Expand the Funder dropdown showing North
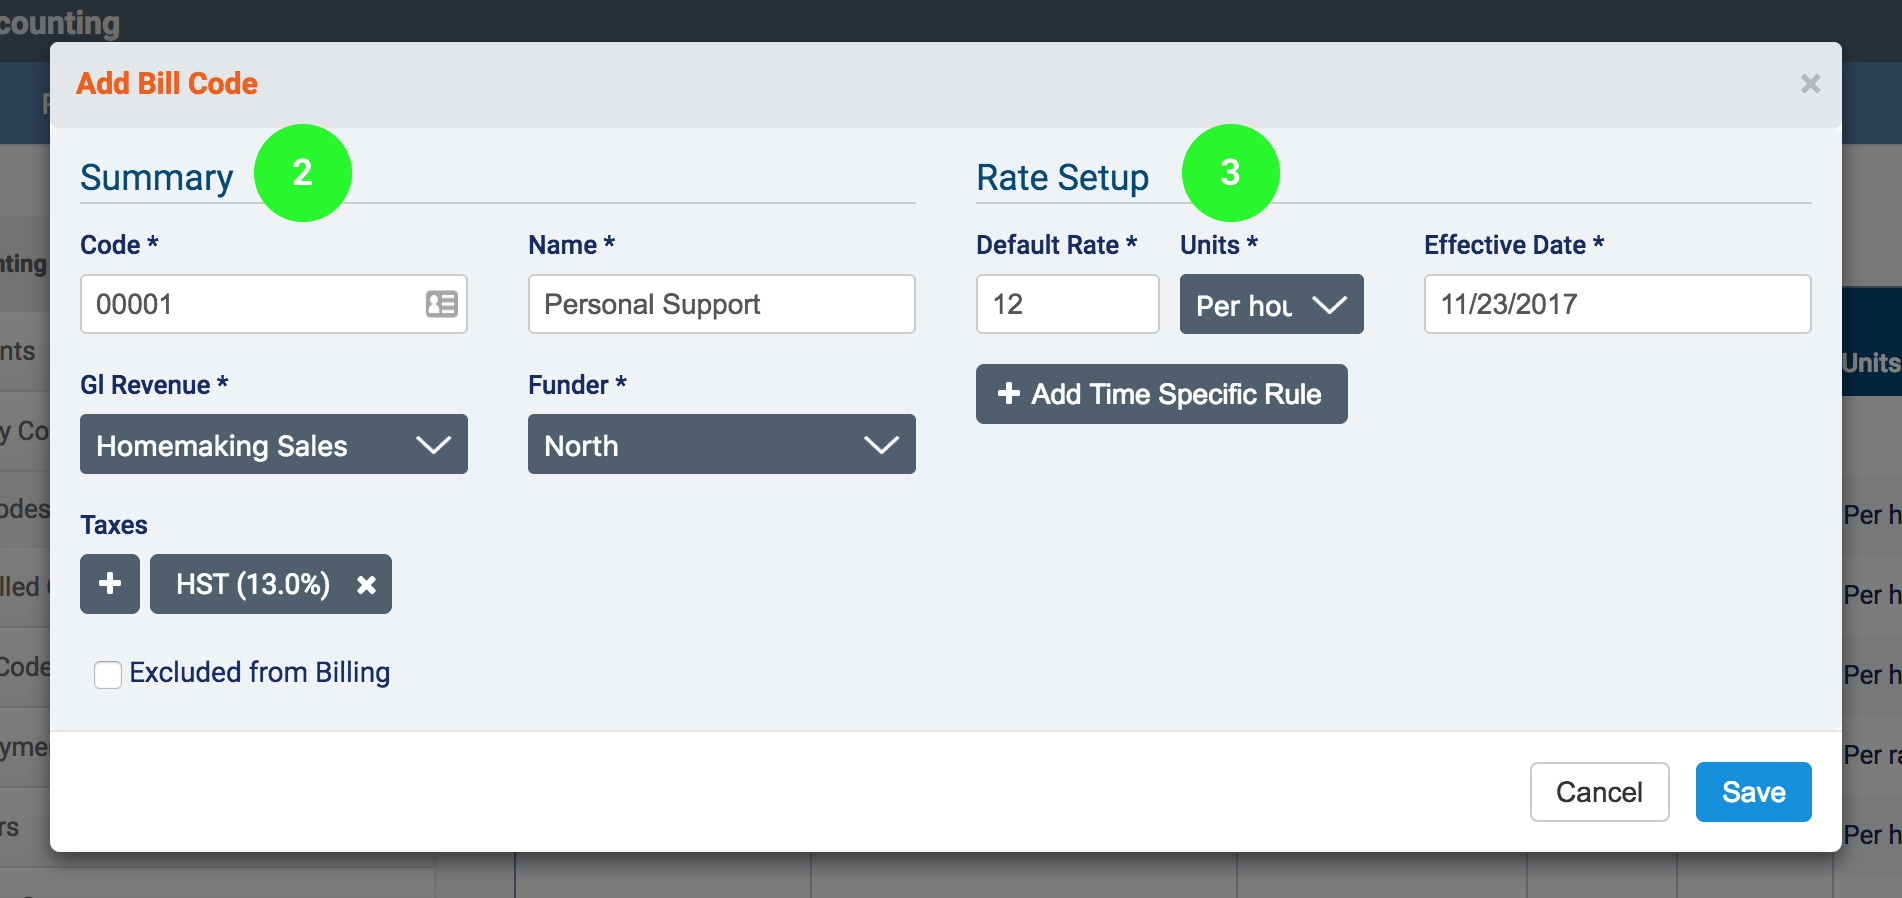The image size is (1902, 898). [x=721, y=445]
